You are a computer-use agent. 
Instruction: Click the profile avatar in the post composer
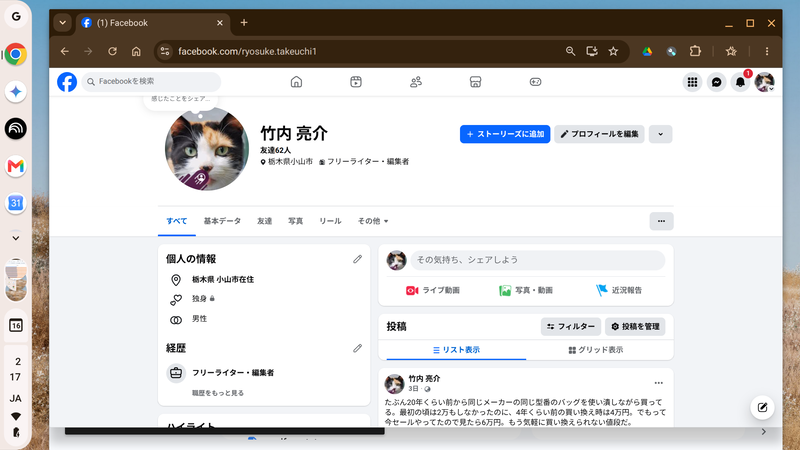tap(396, 260)
